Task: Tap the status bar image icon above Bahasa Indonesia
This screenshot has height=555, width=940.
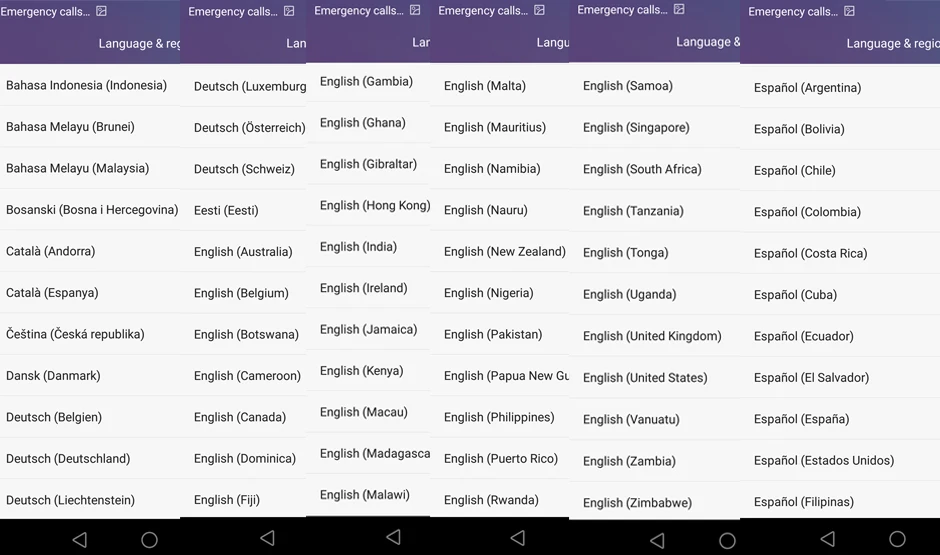Action: (x=101, y=11)
